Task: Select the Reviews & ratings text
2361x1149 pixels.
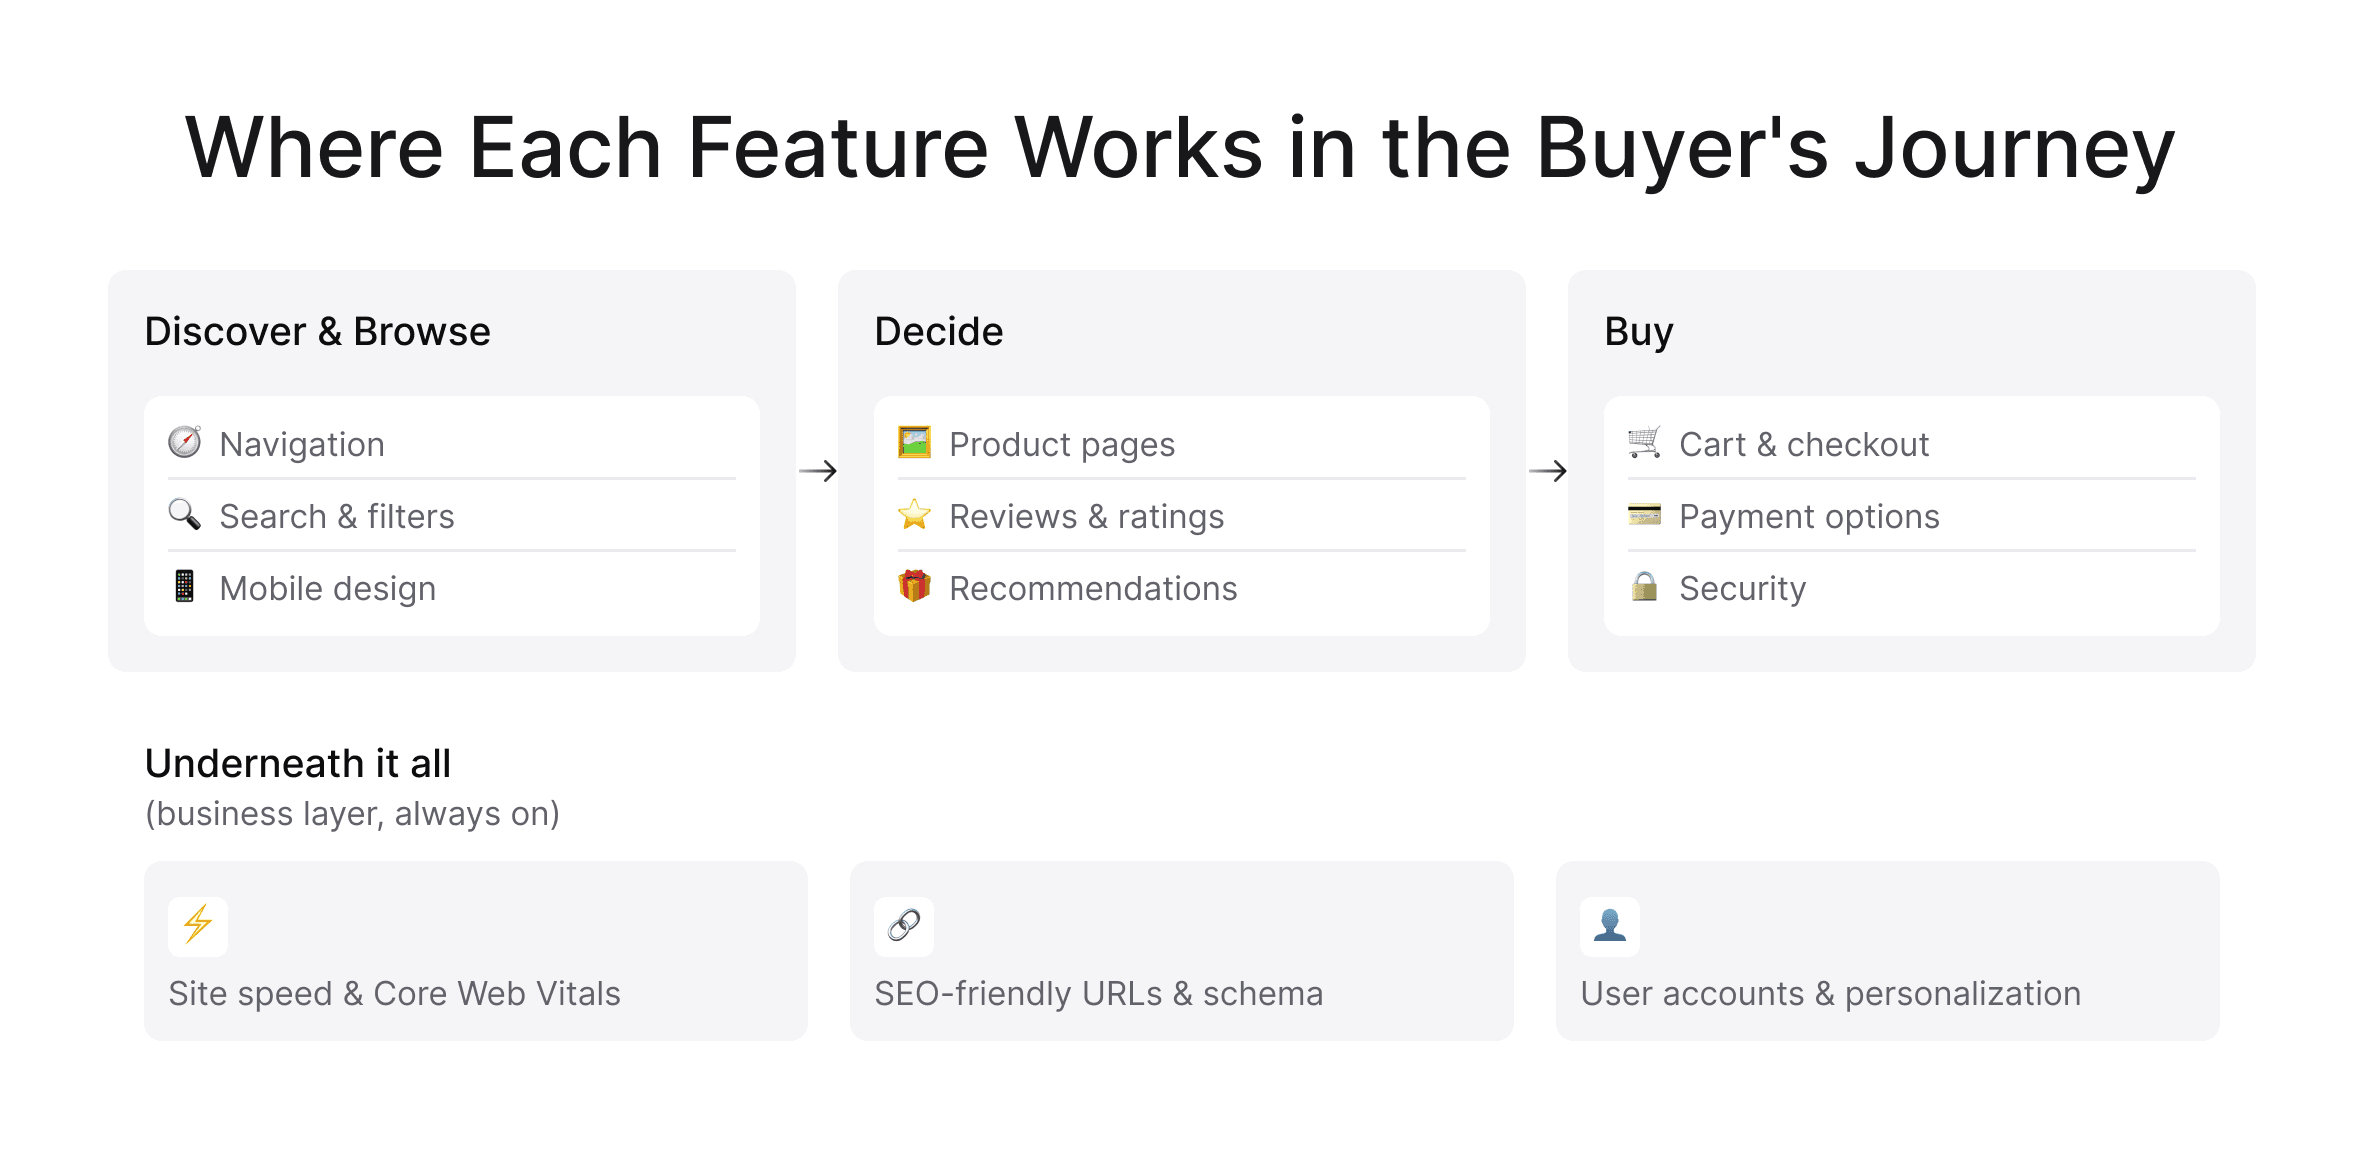Action: point(1087,516)
